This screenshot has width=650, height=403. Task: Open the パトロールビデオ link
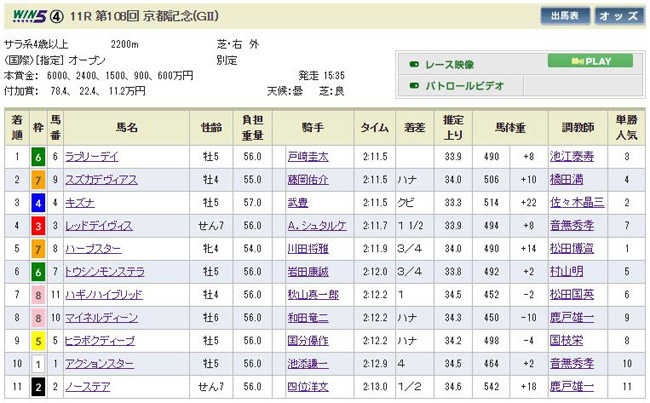pyautogui.click(x=463, y=86)
